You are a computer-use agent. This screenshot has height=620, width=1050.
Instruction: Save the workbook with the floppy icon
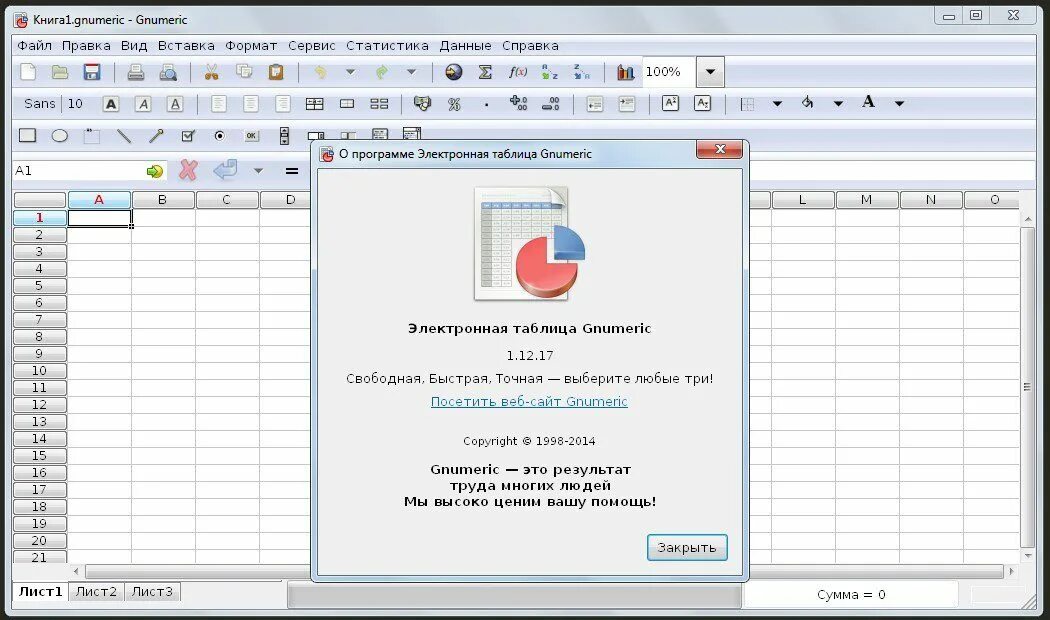92,72
